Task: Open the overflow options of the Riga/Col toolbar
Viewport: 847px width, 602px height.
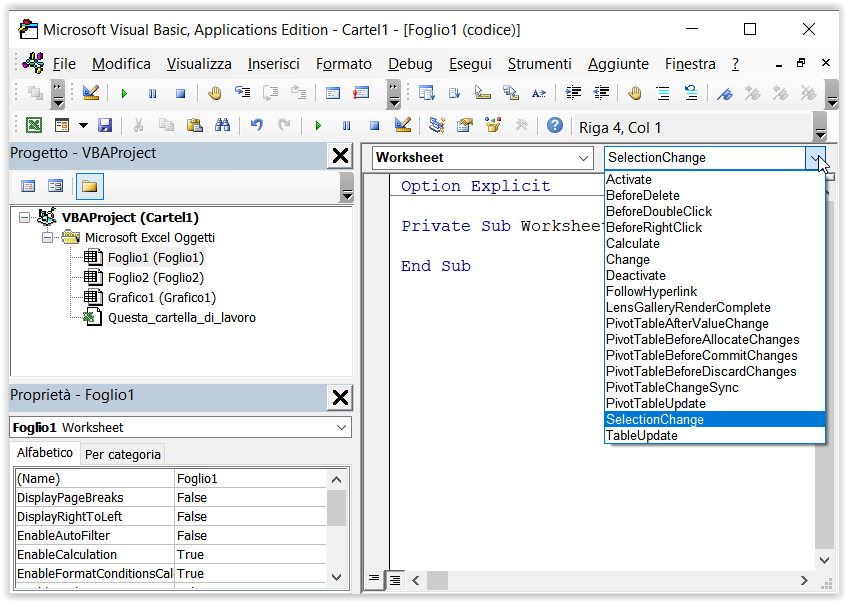Action: pyautogui.click(x=820, y=128)
